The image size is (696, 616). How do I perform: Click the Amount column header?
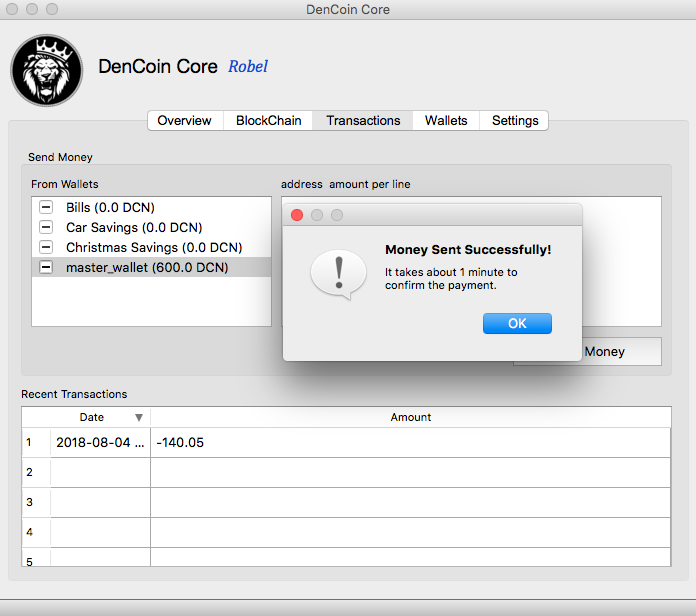pos(411,417)
